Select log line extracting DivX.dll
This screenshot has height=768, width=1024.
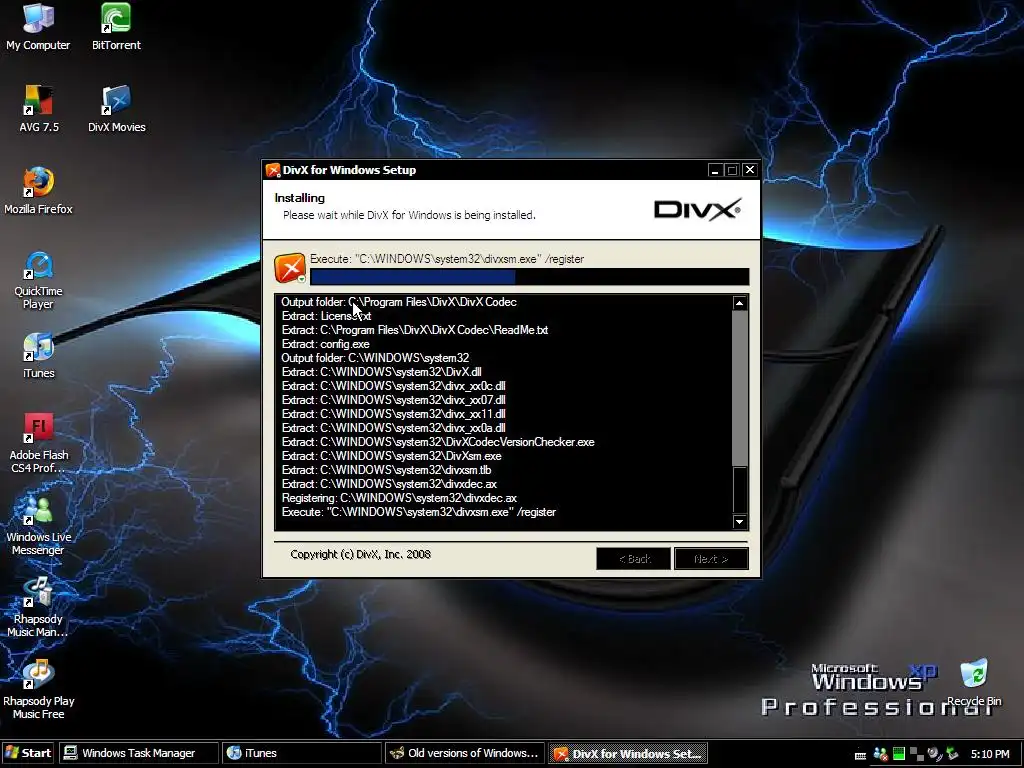(x=381, y=372)
